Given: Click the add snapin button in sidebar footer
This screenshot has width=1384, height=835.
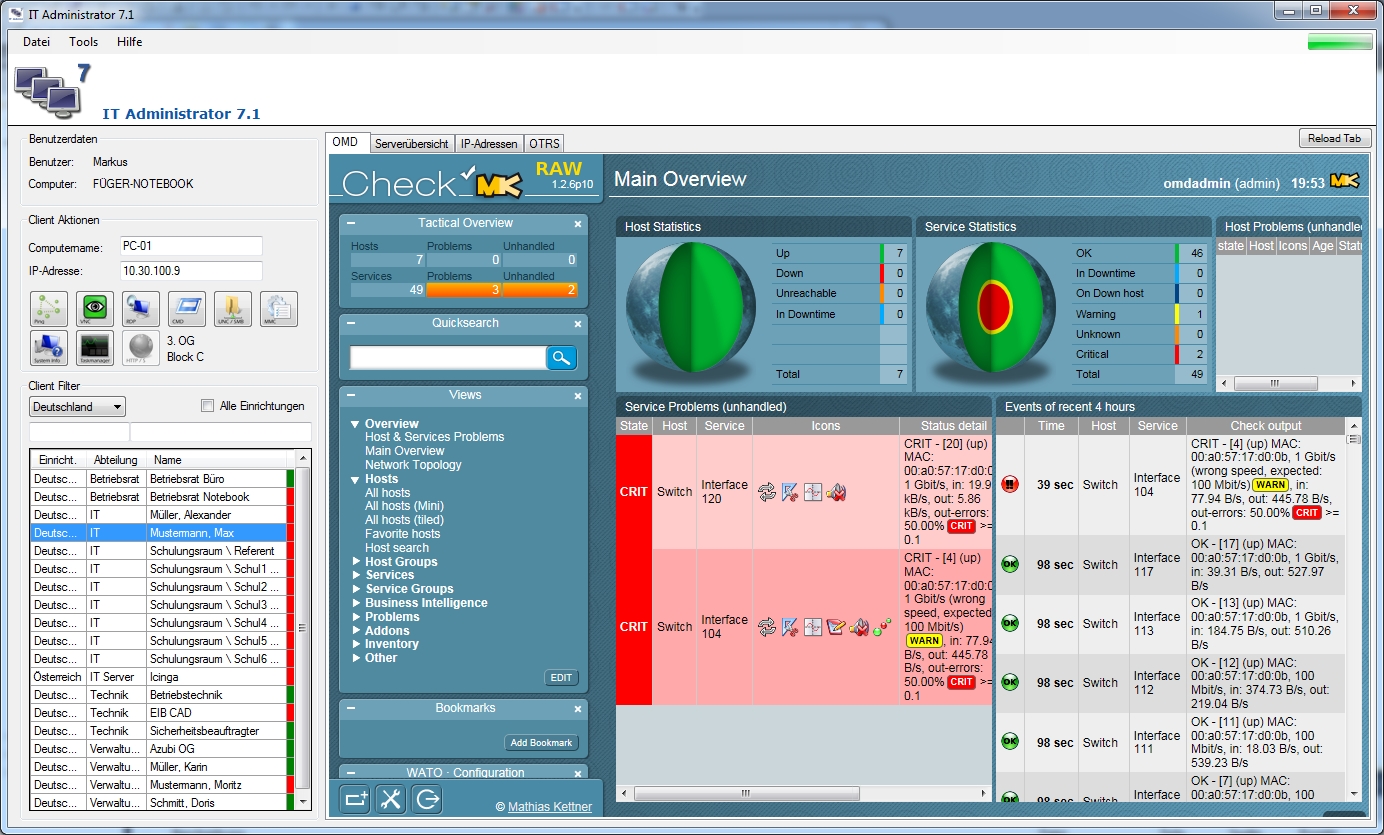Looking at the screenshot, I should click(355, 798).
